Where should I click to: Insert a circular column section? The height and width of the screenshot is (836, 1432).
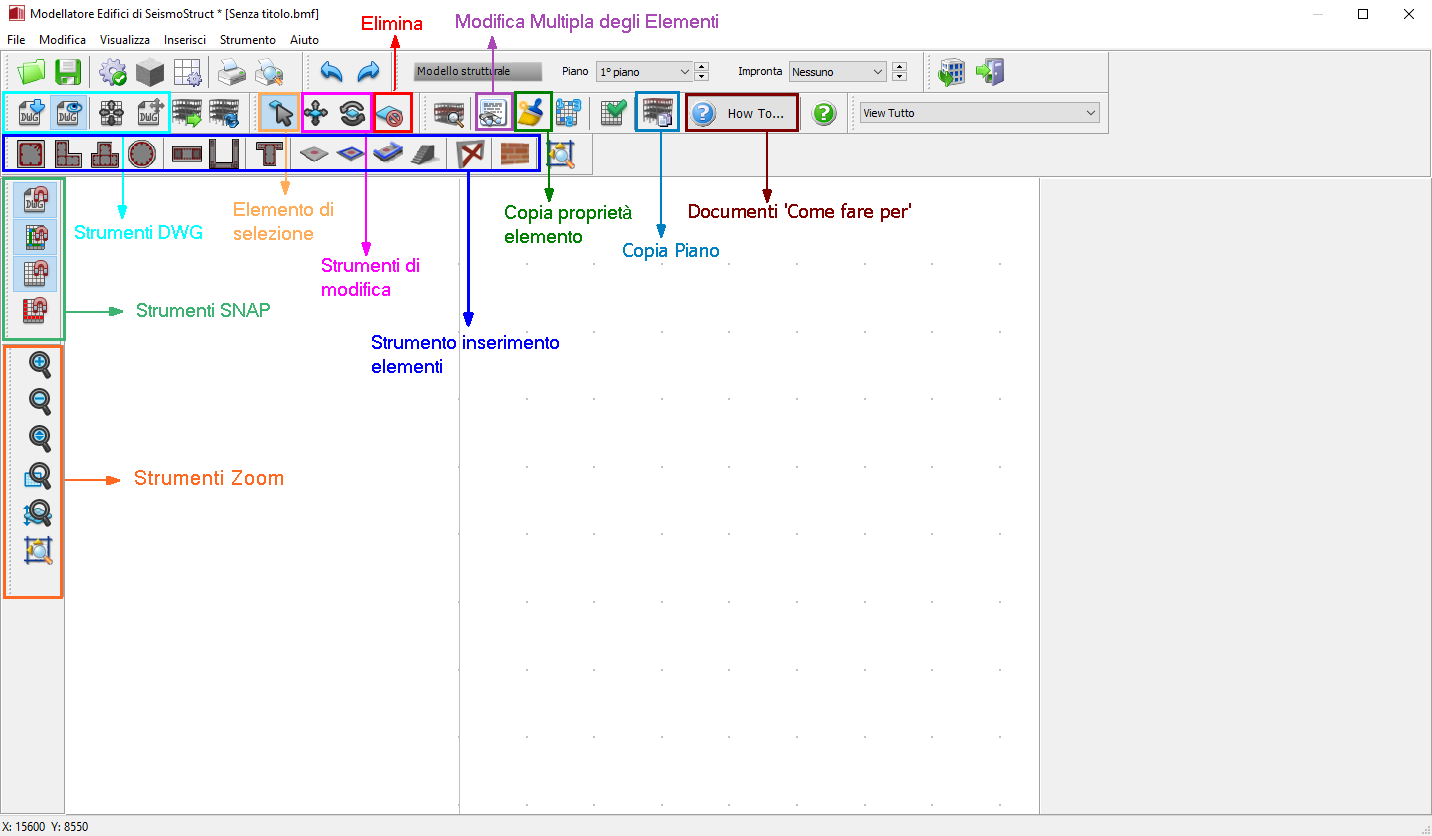click(x=143, y=154)
